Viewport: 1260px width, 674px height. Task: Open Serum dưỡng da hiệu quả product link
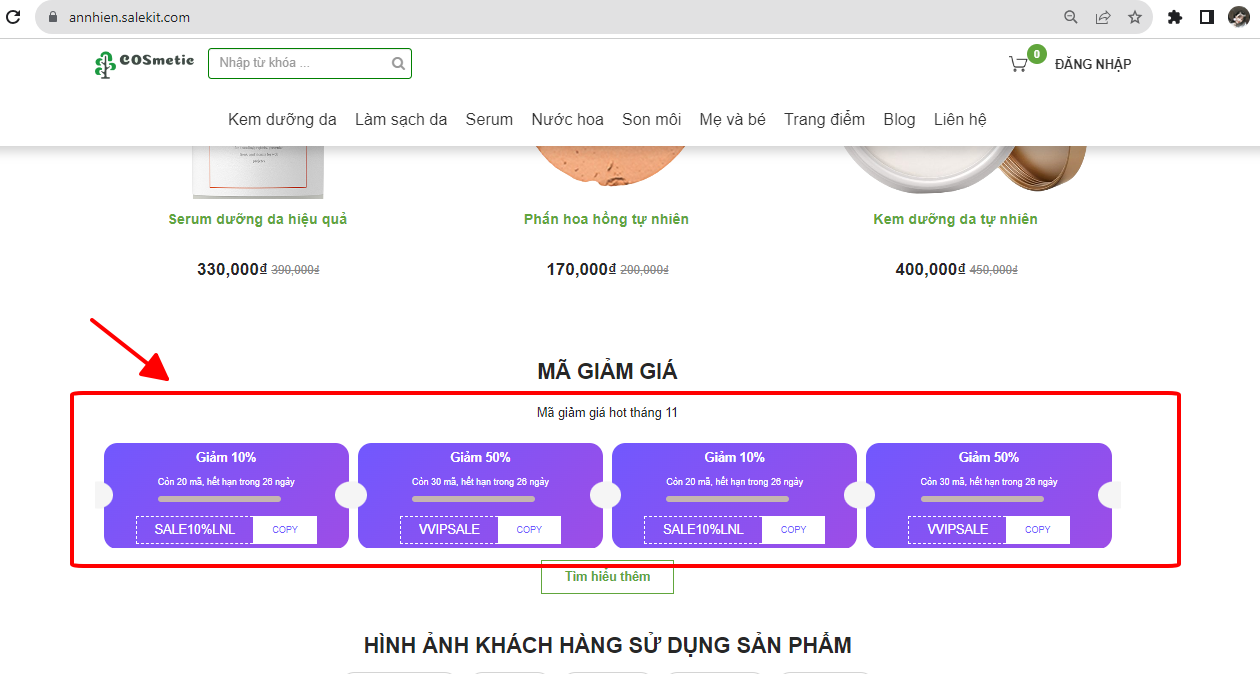pyautogui.click(x=257, y=219)
